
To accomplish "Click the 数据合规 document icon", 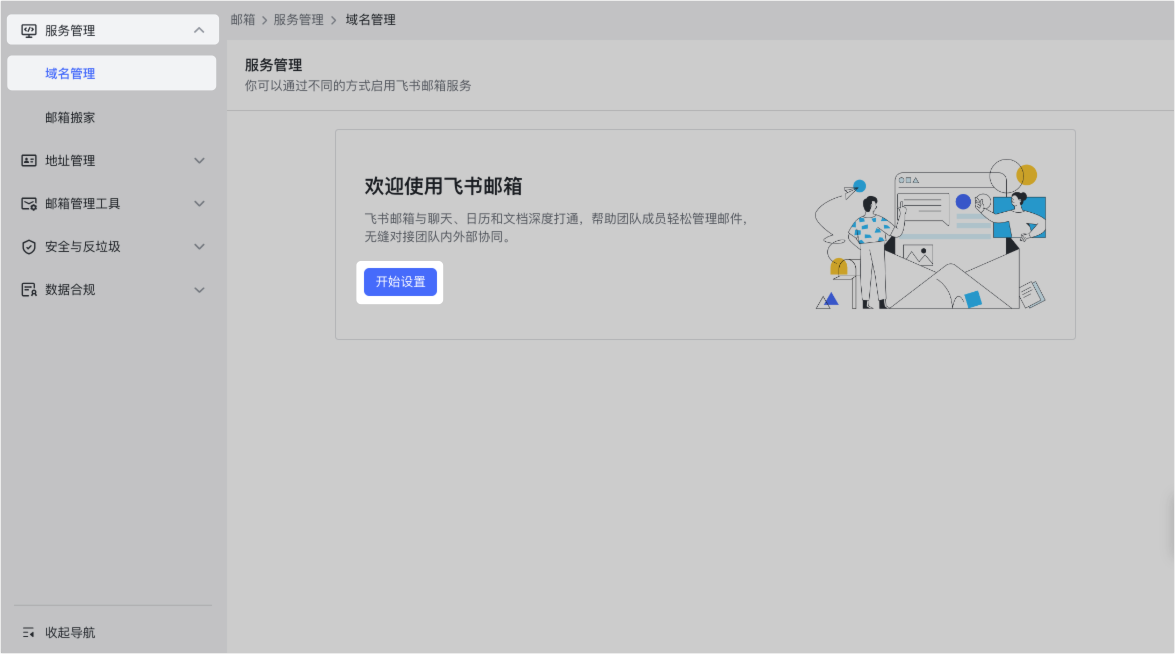I will click(x=28, y=290).
